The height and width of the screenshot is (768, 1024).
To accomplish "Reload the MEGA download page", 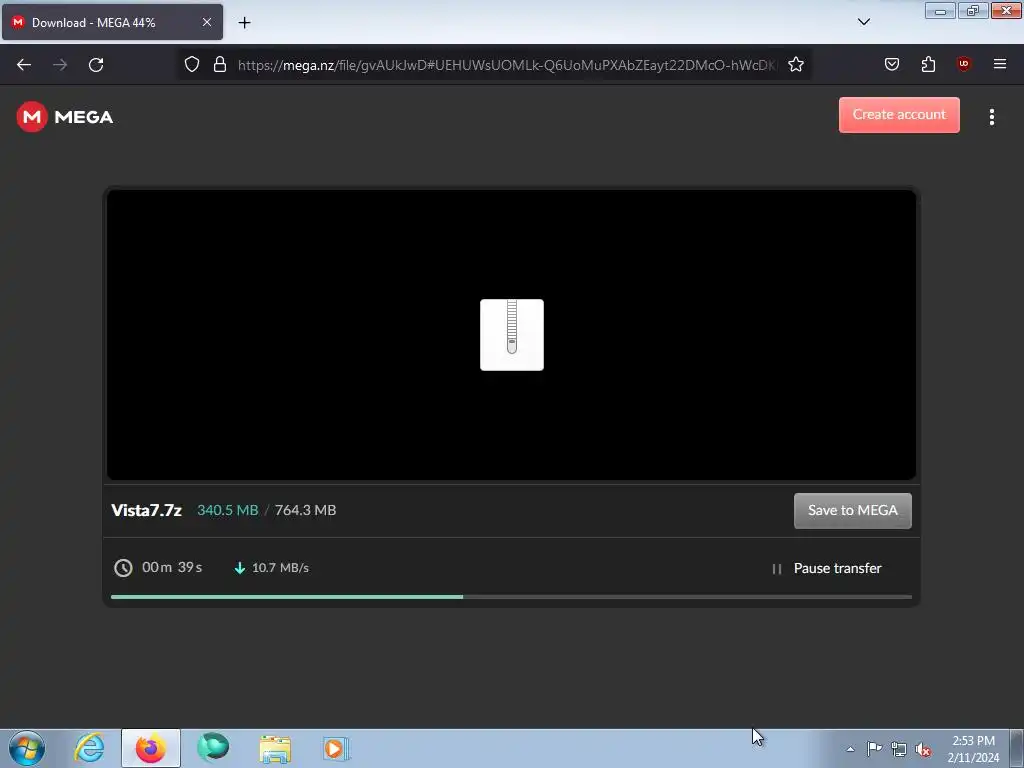I will point(96,65).
